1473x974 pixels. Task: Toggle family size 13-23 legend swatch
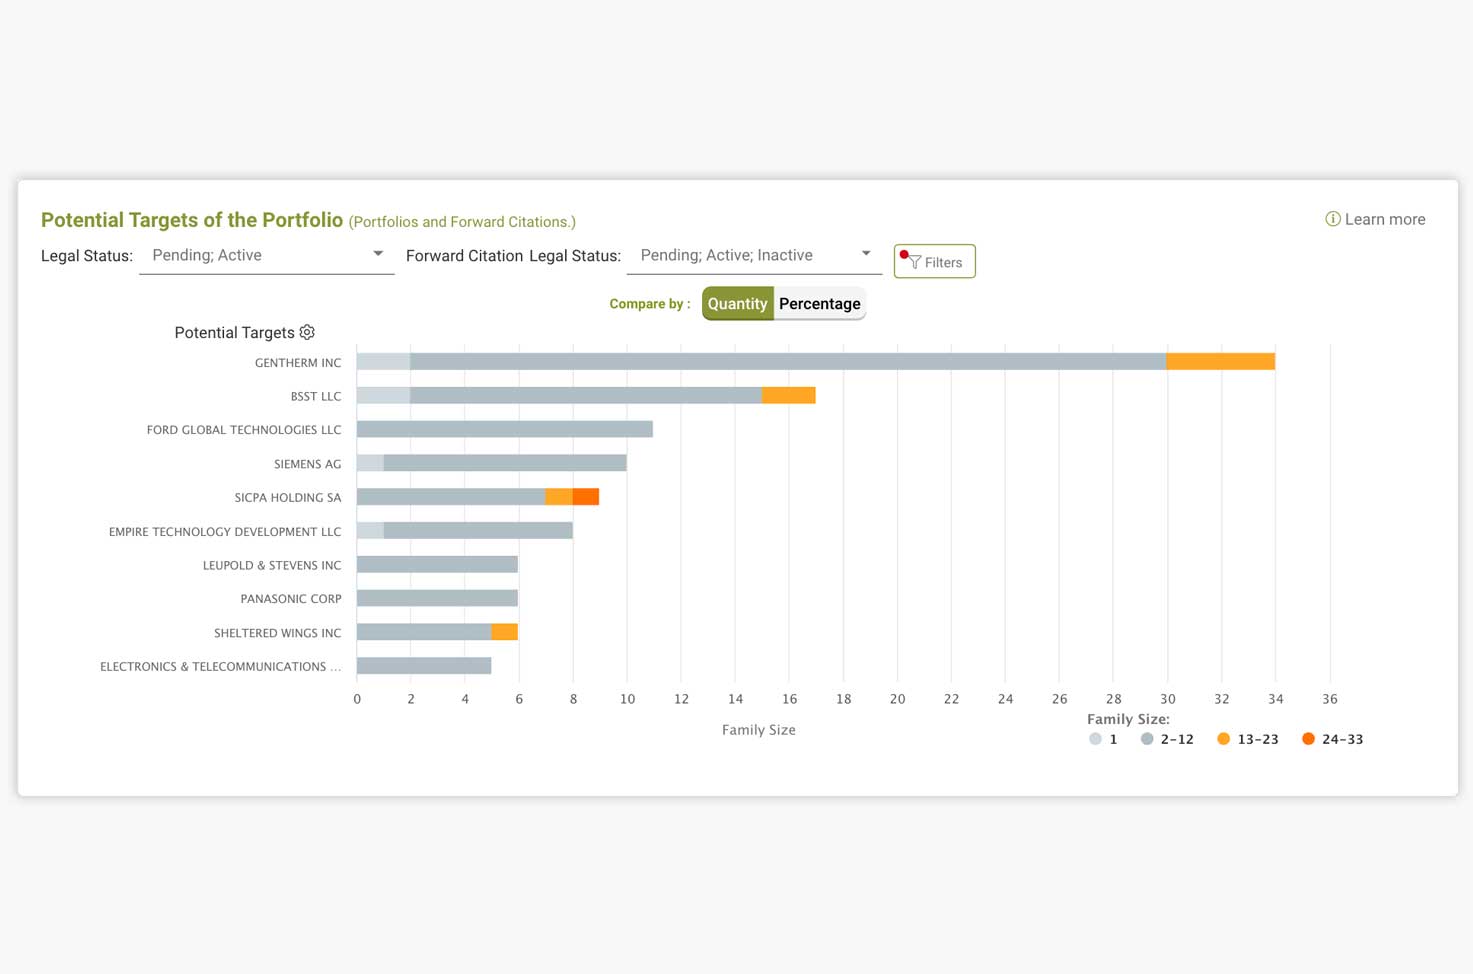pyautogui.click(x=1224, y=739)
